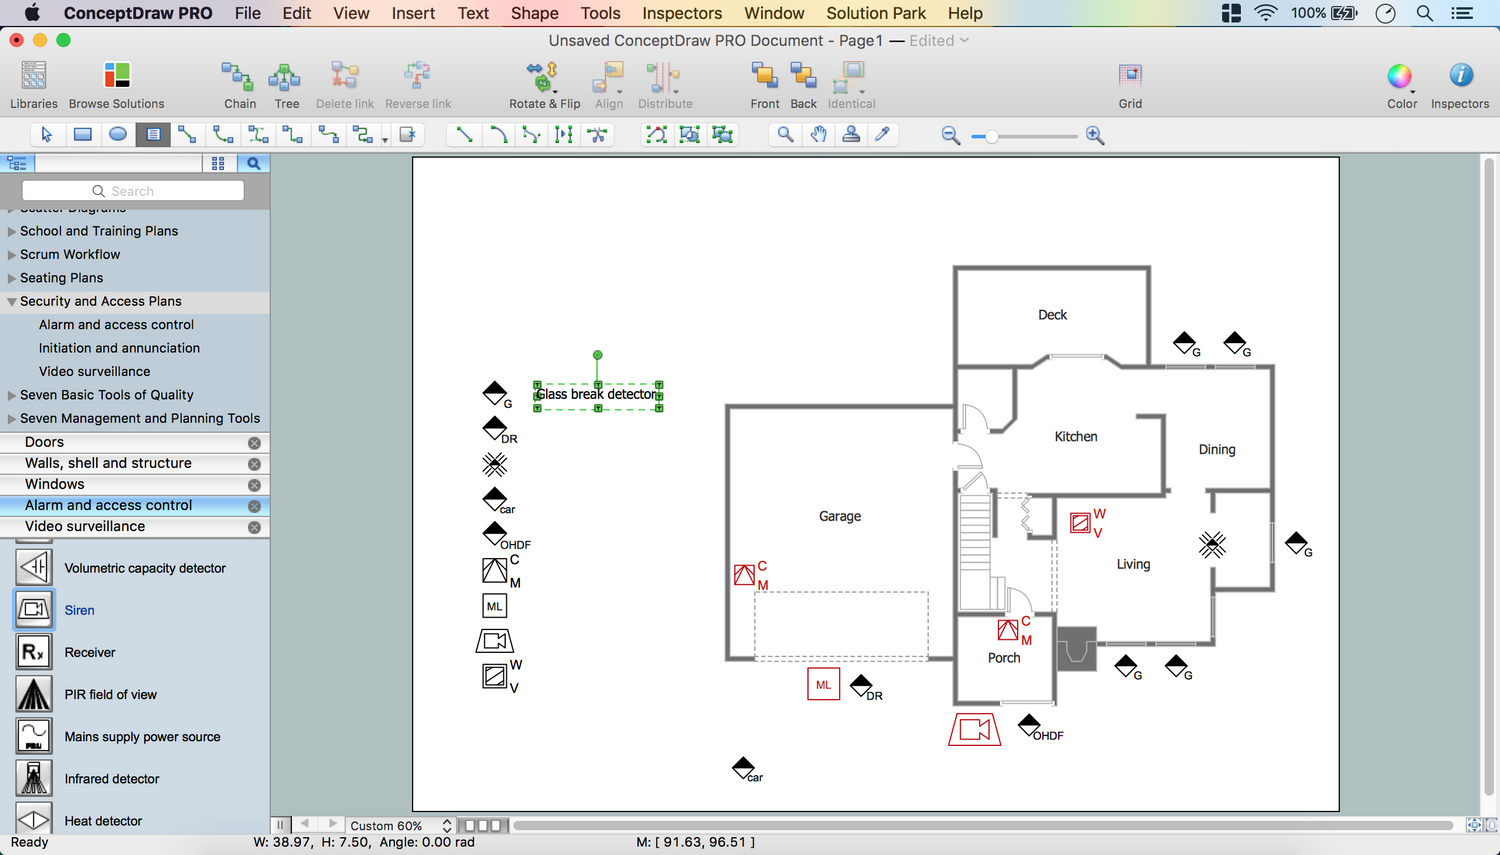Close the Doors library
This screenshot has width=1500, height=855.
[x=254, y=443]
